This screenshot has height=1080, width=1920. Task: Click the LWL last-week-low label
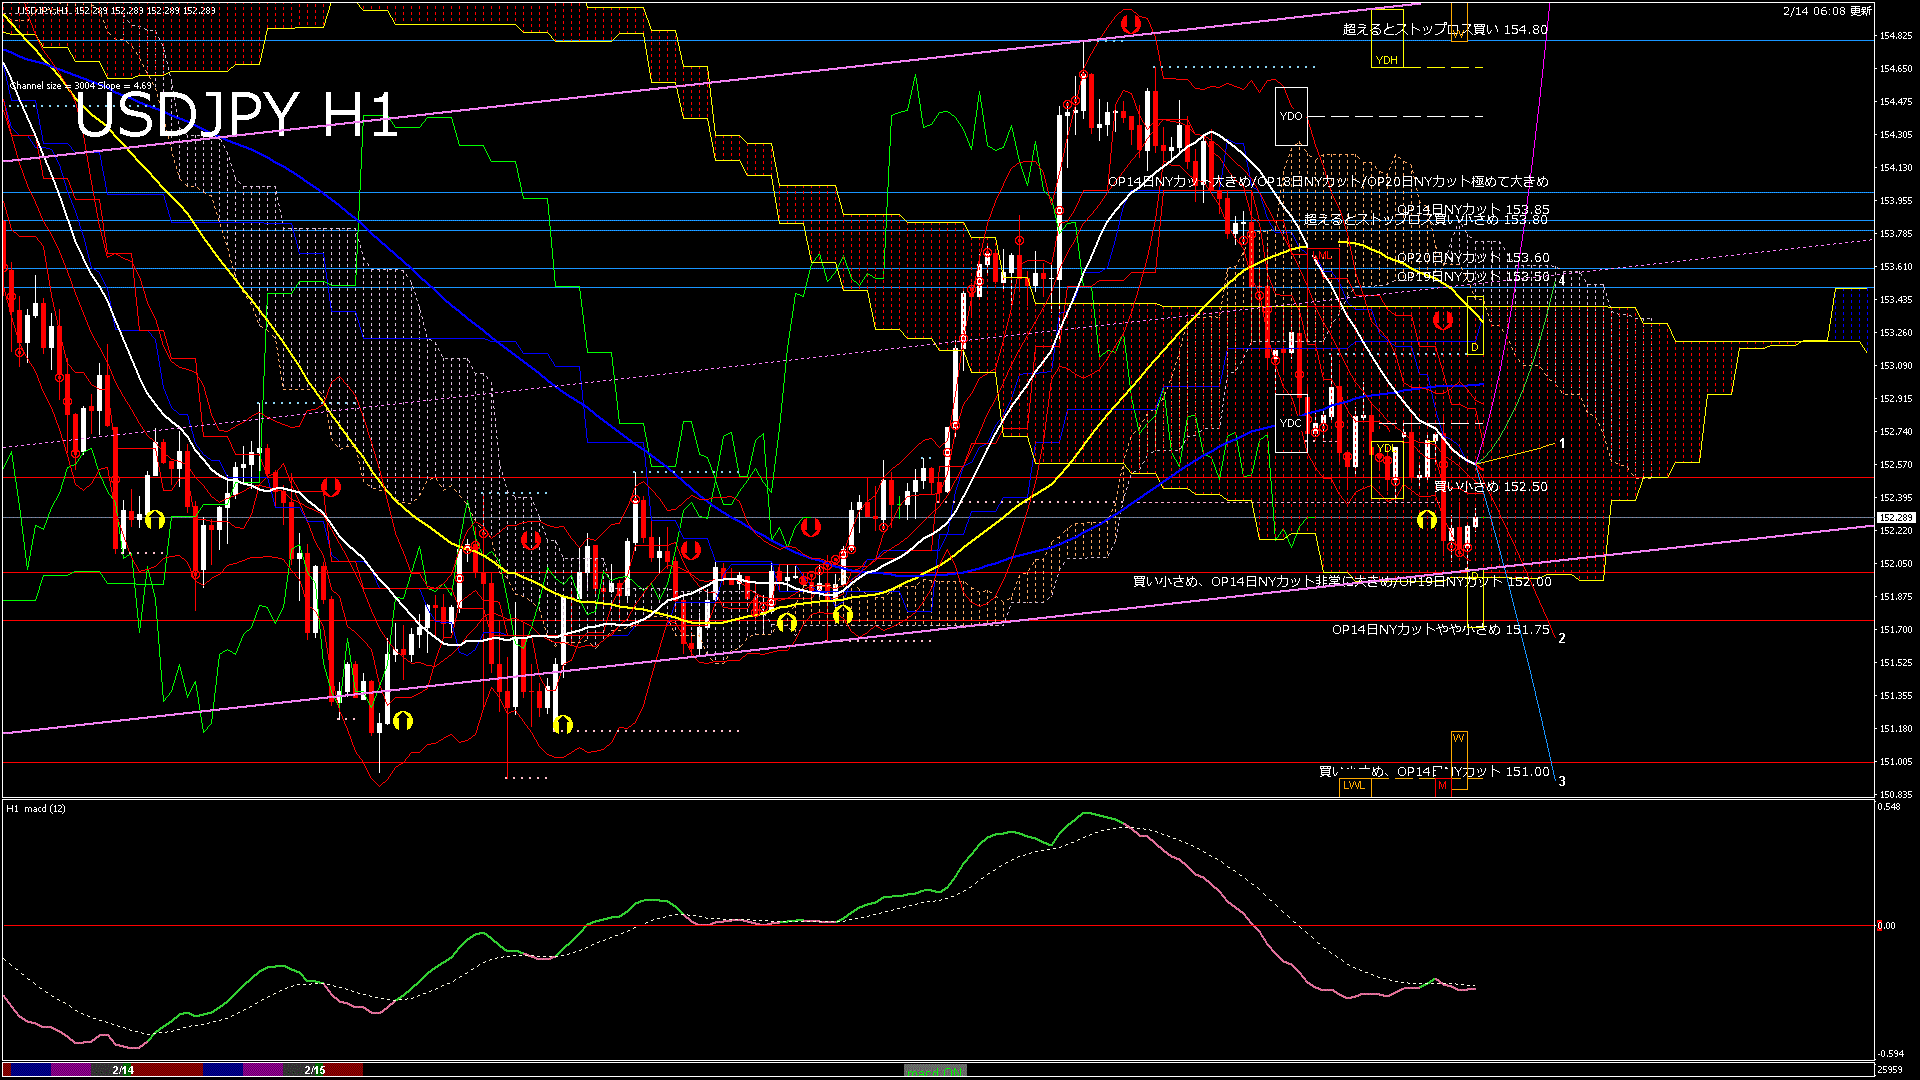(x=1354, y=786)
